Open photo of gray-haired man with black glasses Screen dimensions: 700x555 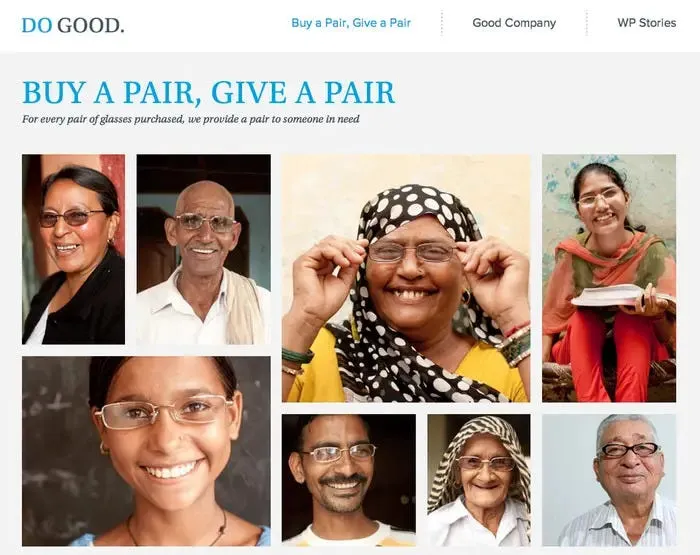pos(609,480)
